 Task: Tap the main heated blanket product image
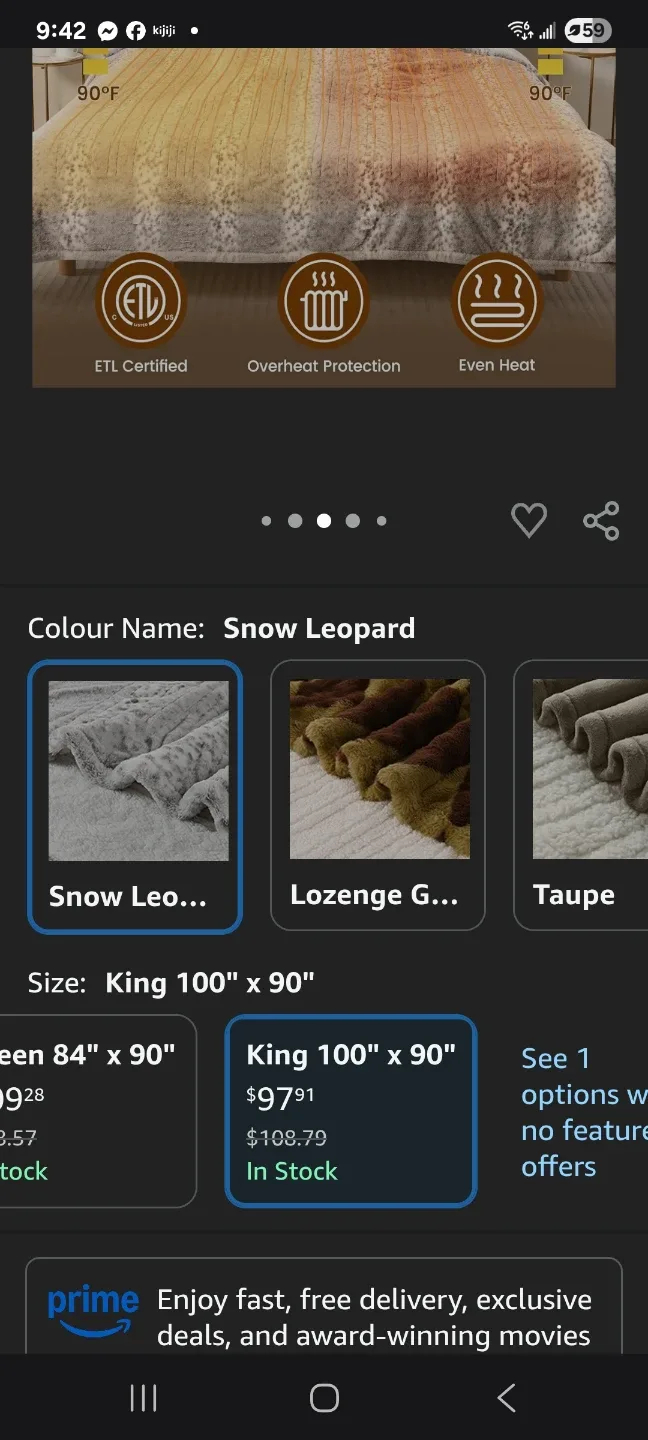click(x=324, y=215)
